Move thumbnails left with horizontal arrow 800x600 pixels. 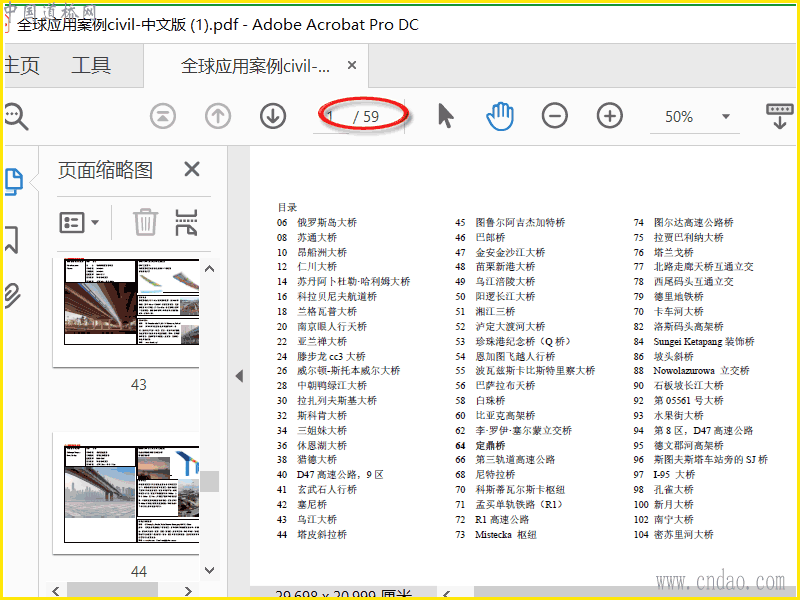point(56,591)
